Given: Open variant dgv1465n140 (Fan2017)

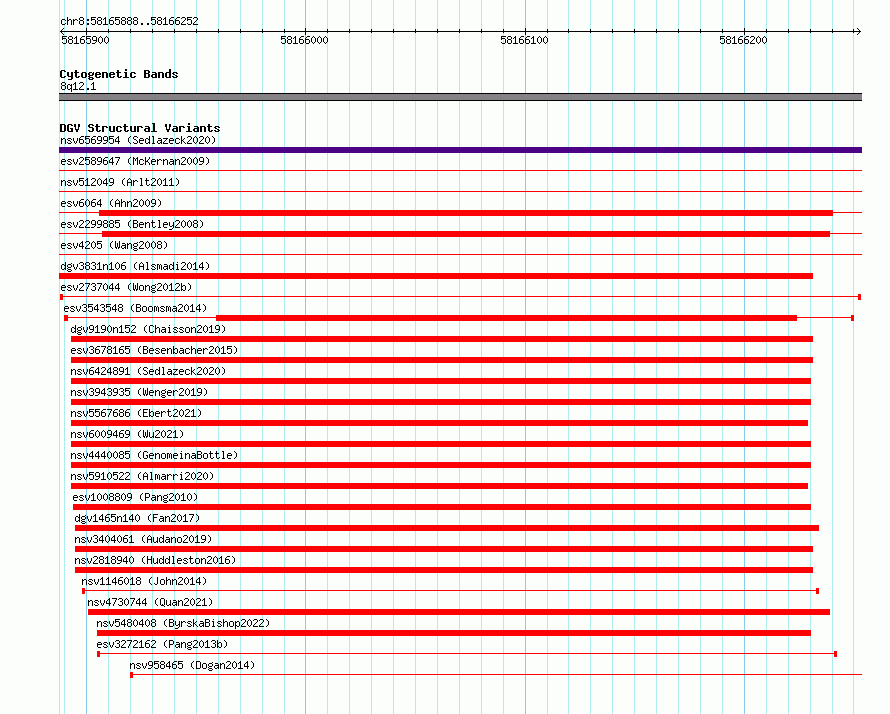Looking at the screenshot, I should point(137,518).
